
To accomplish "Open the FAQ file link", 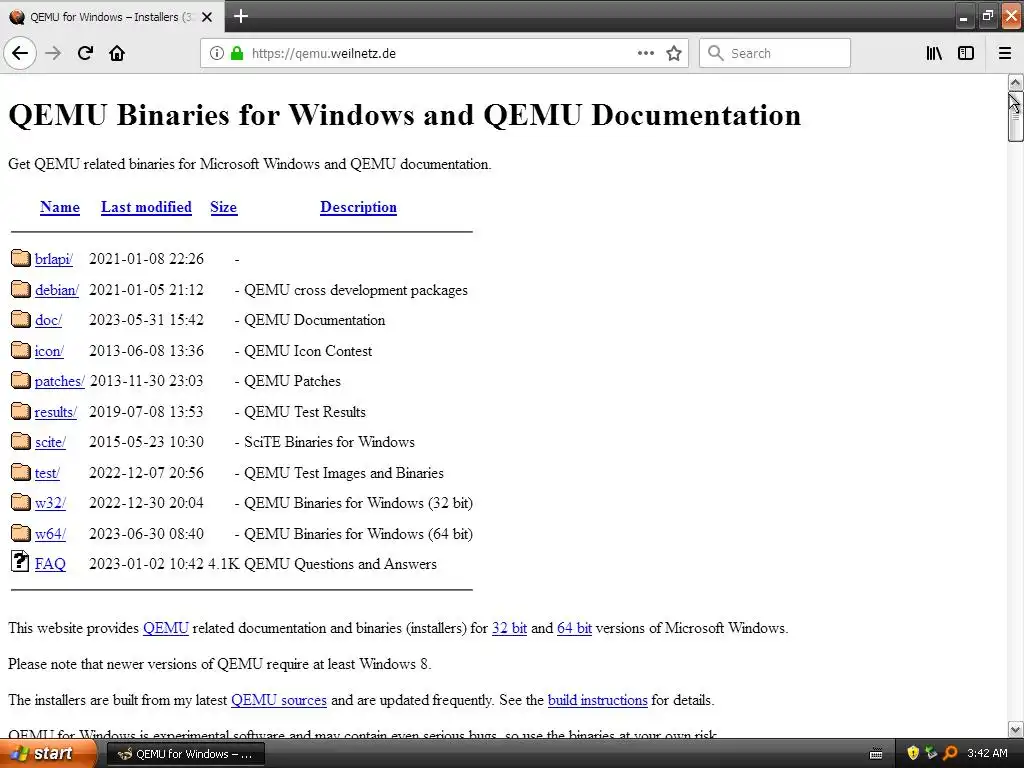I will click(x=50, y=564).
